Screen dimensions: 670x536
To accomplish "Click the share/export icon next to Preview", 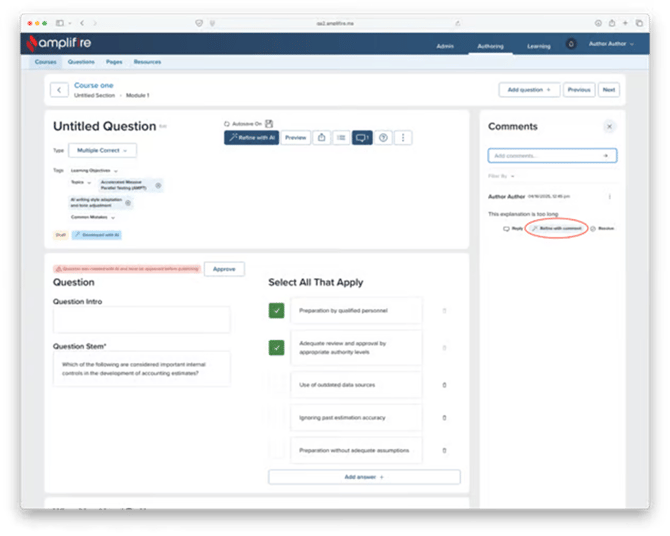I will point(323,138).
